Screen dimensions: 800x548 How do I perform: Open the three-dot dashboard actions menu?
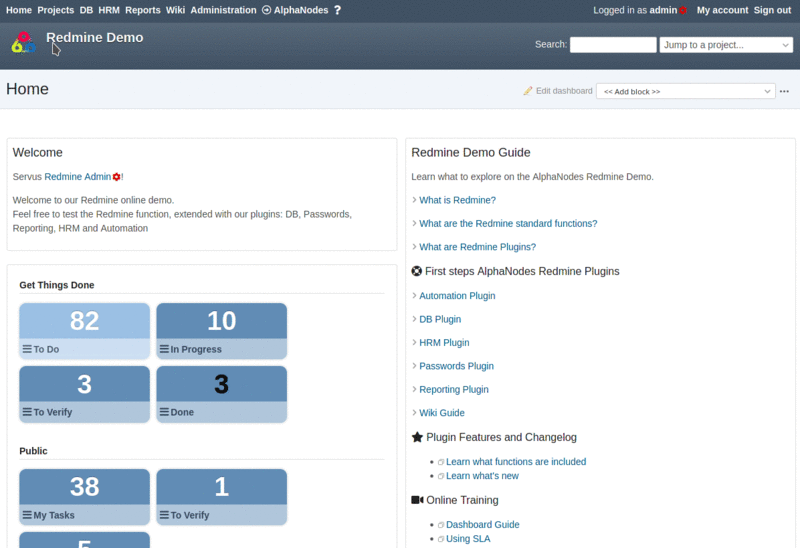click(x=785, y=91)
